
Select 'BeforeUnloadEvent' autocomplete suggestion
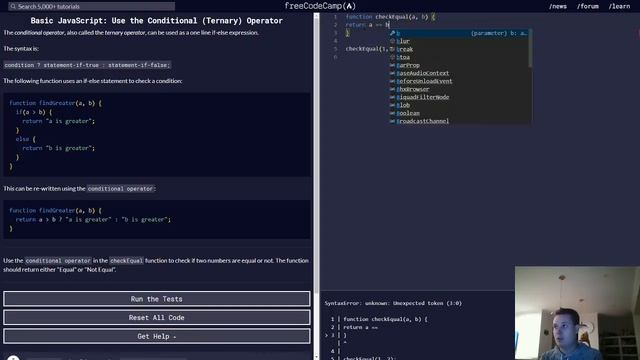pos(458,81)
